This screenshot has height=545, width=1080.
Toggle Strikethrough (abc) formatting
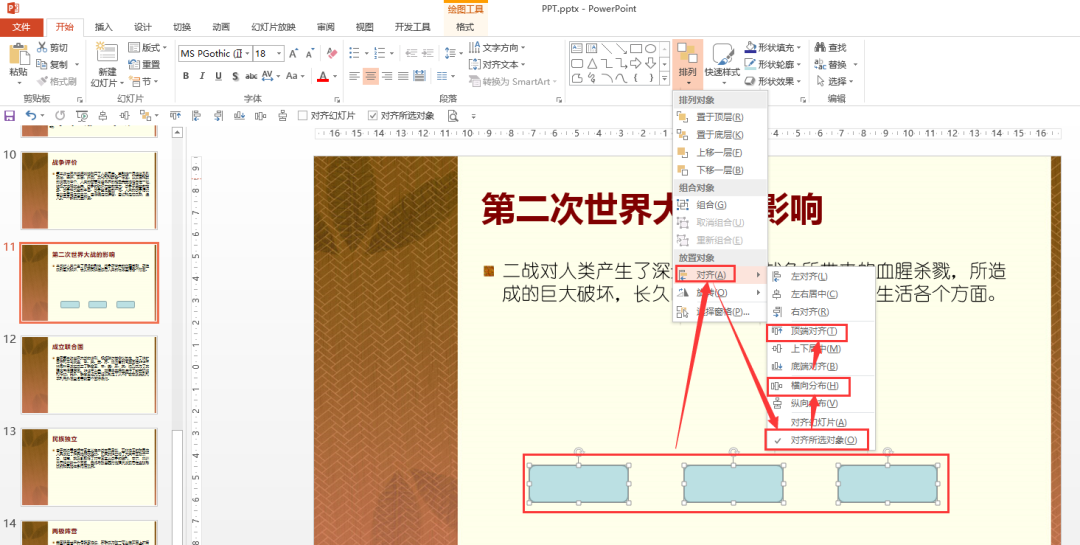click(x=251, y=76)
